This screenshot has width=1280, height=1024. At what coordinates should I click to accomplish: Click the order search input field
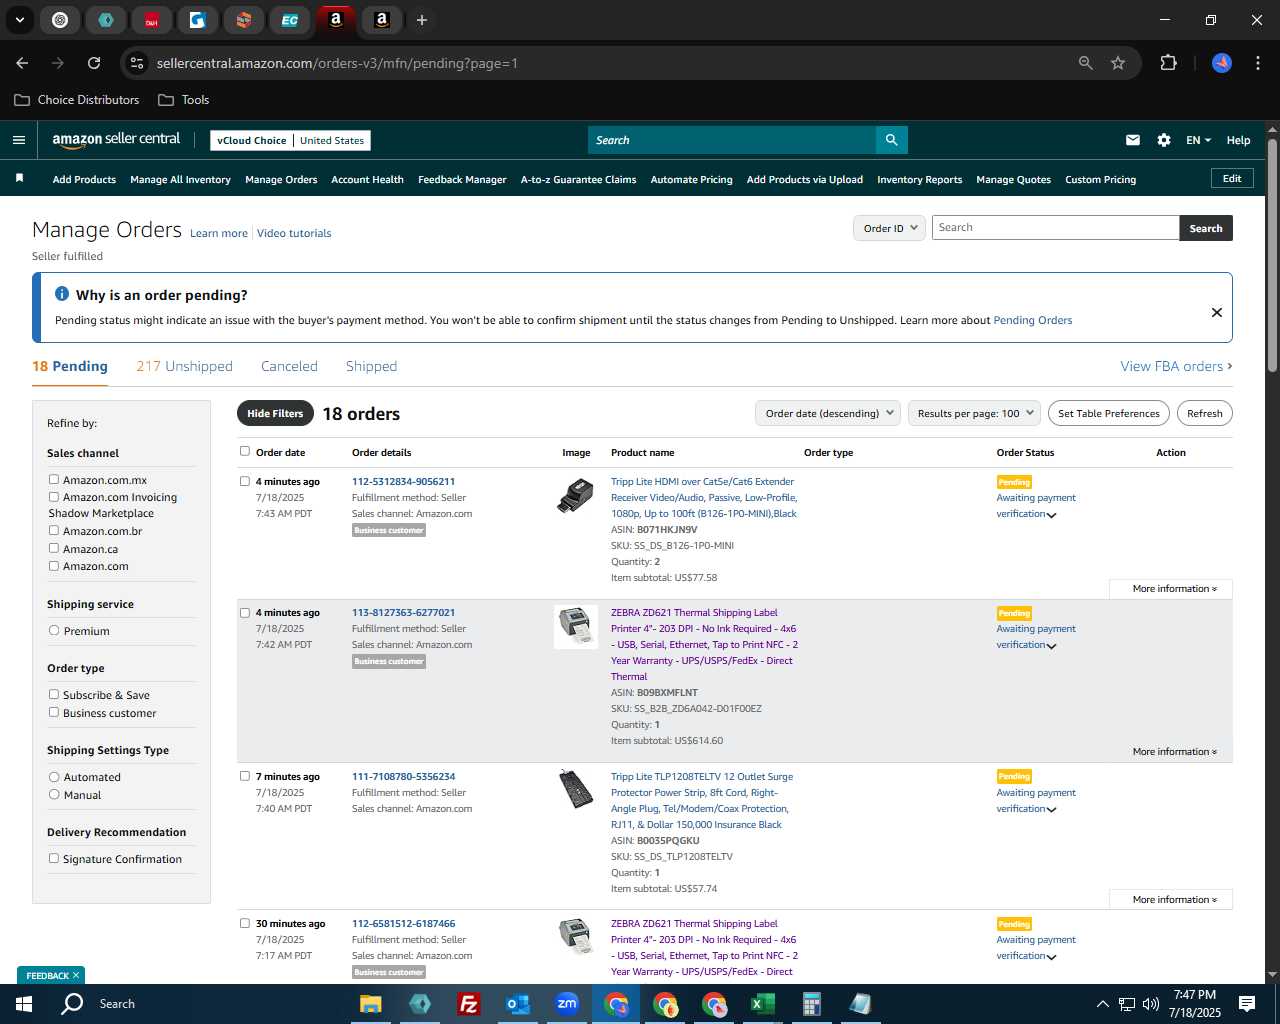(x=1055, y=228)
